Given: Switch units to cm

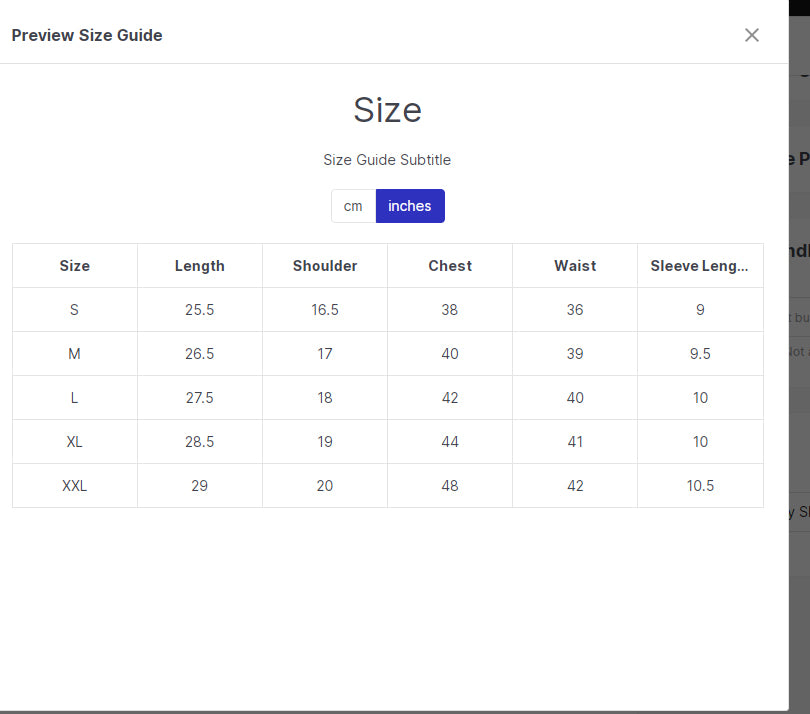Looking at the screenshot, I should tap(353, 206).
